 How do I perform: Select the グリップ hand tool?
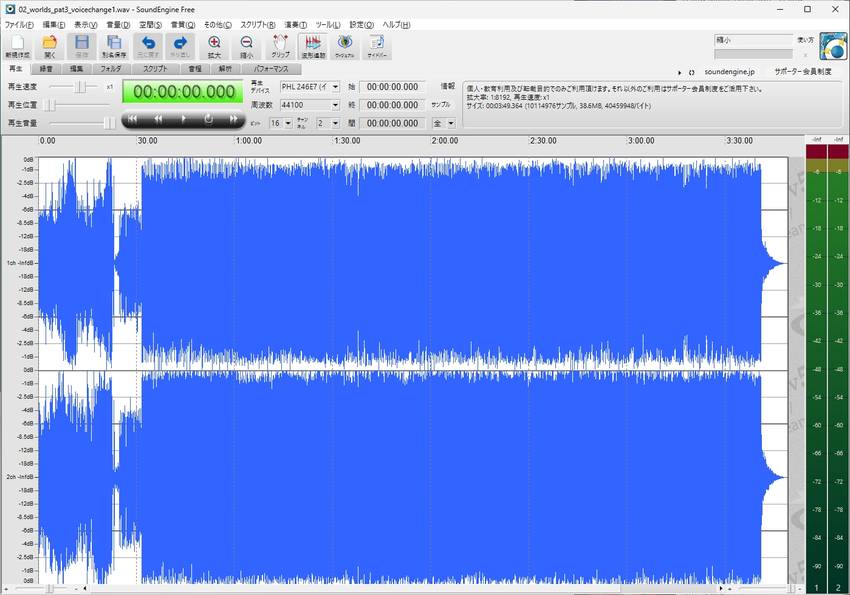pos(280,47)
